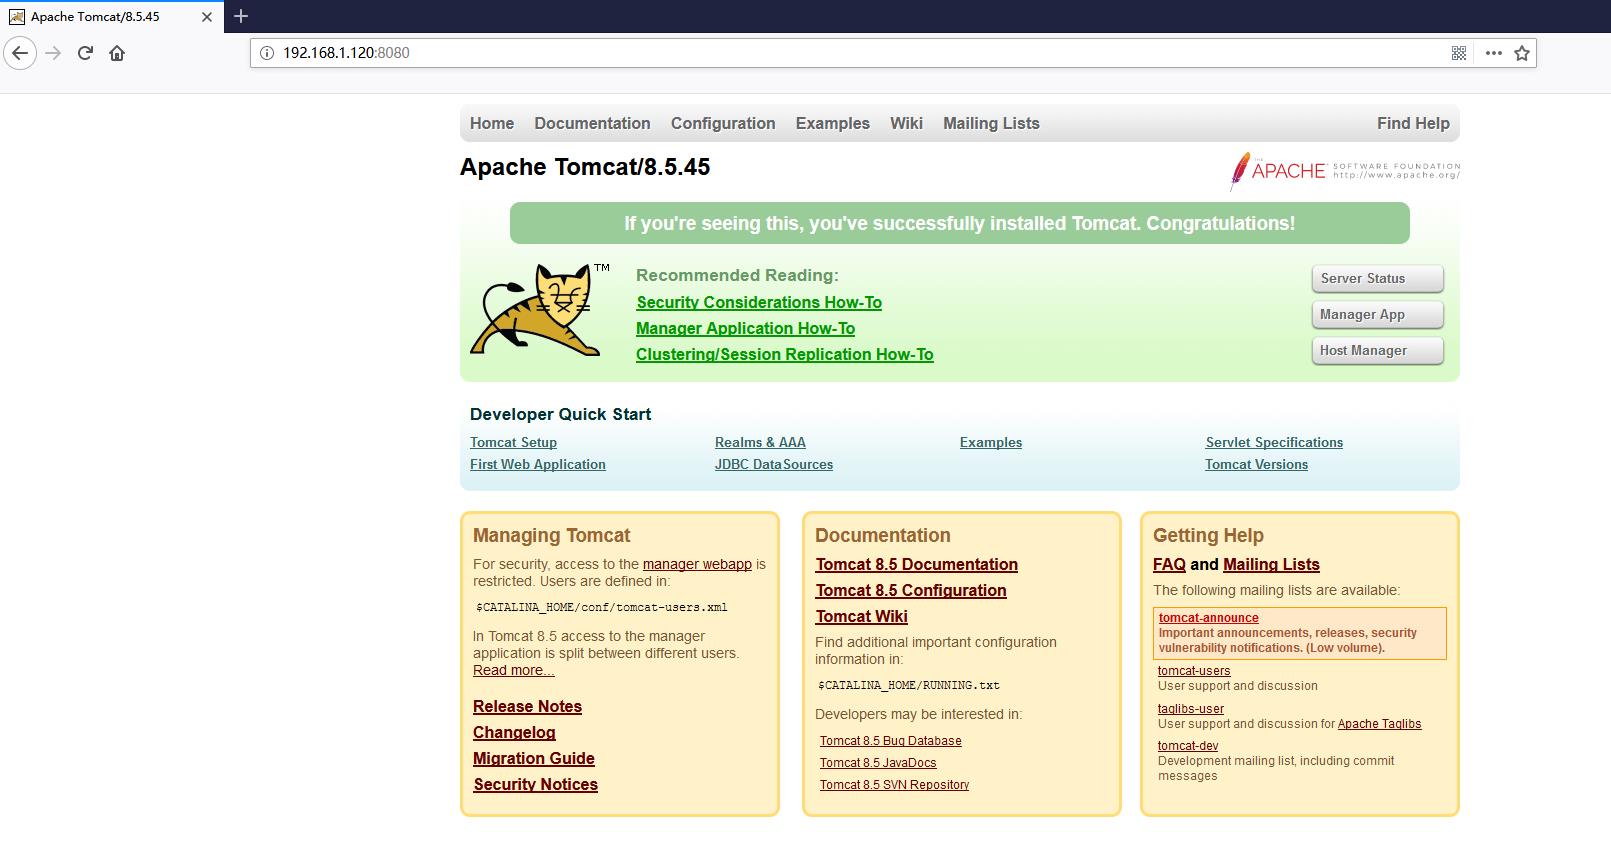The height and width of the screenshot is (846, 1611).
Task: Click the $CATALINA_HOME/conf/tomcat-users.xml path text
Action: [x=602, y=607]
